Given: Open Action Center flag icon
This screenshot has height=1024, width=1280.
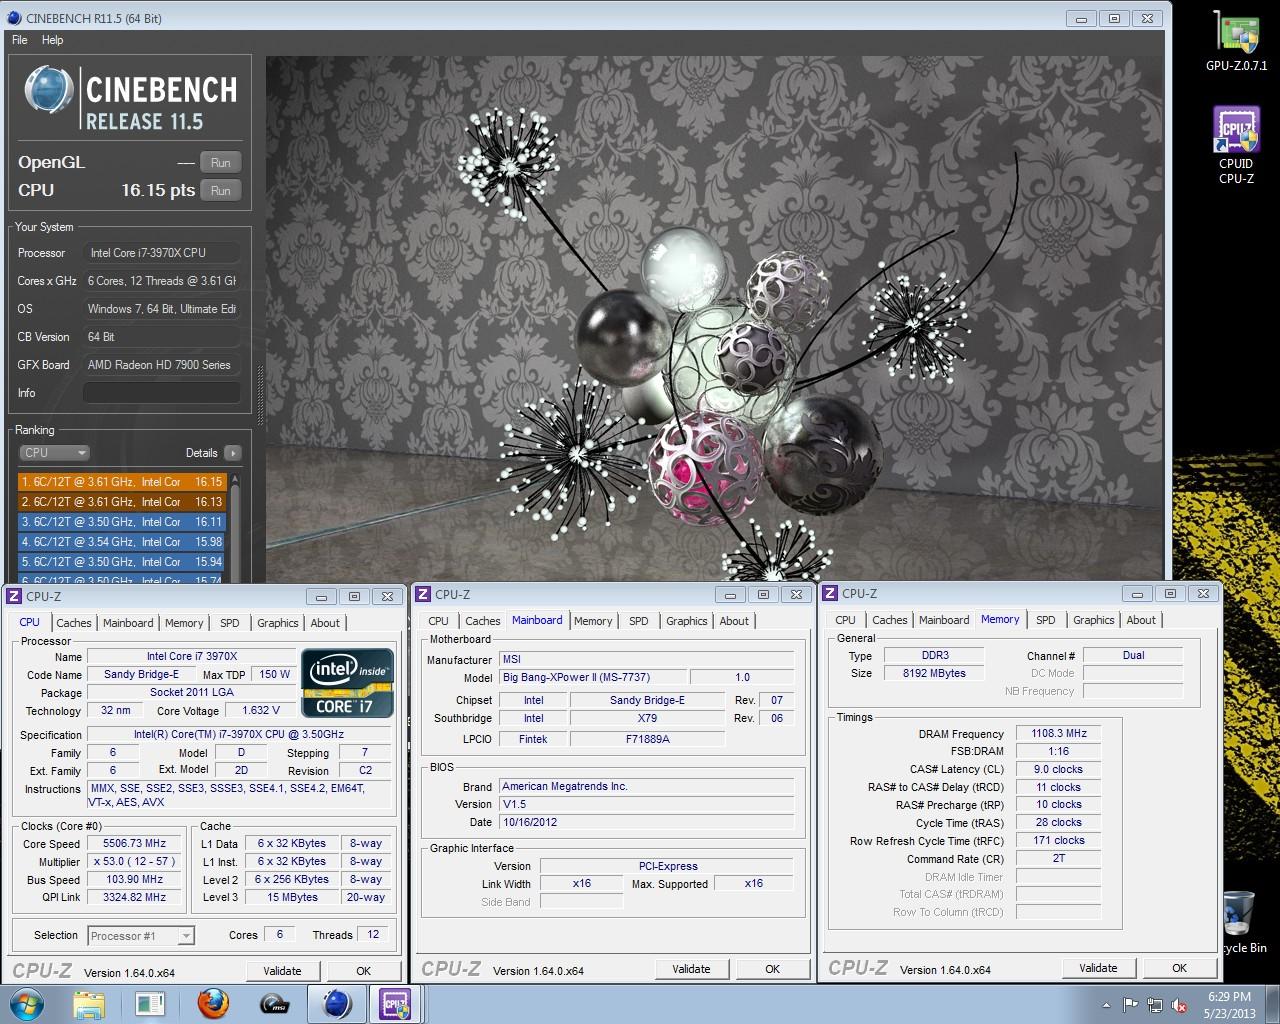Looking at the screenshot, I should pyautogui.click(x=1130, y=1005).
